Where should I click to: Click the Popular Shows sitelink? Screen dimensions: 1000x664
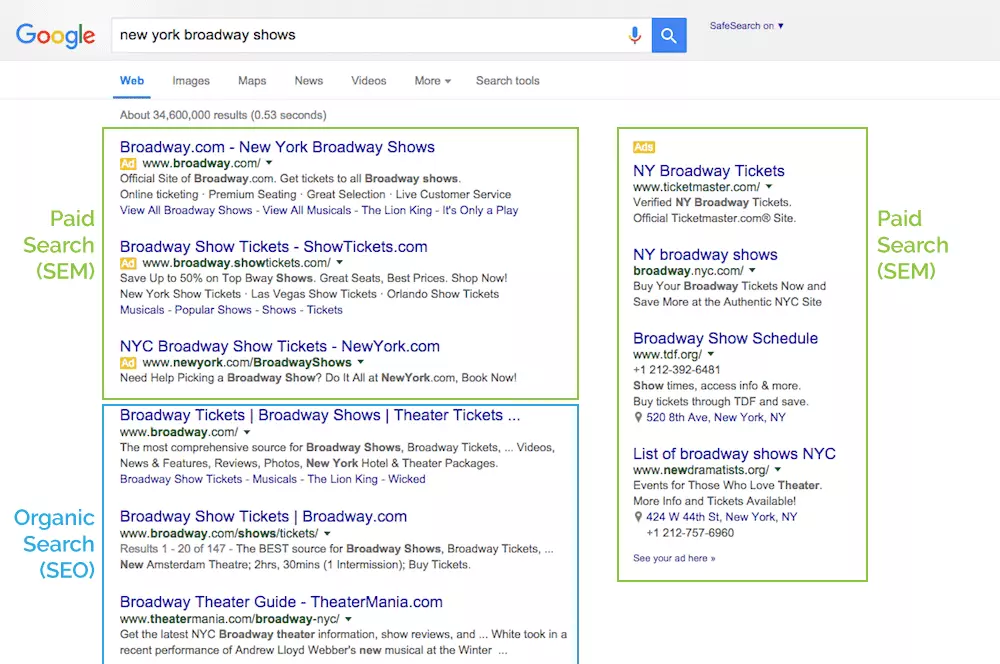pos(213,310)
